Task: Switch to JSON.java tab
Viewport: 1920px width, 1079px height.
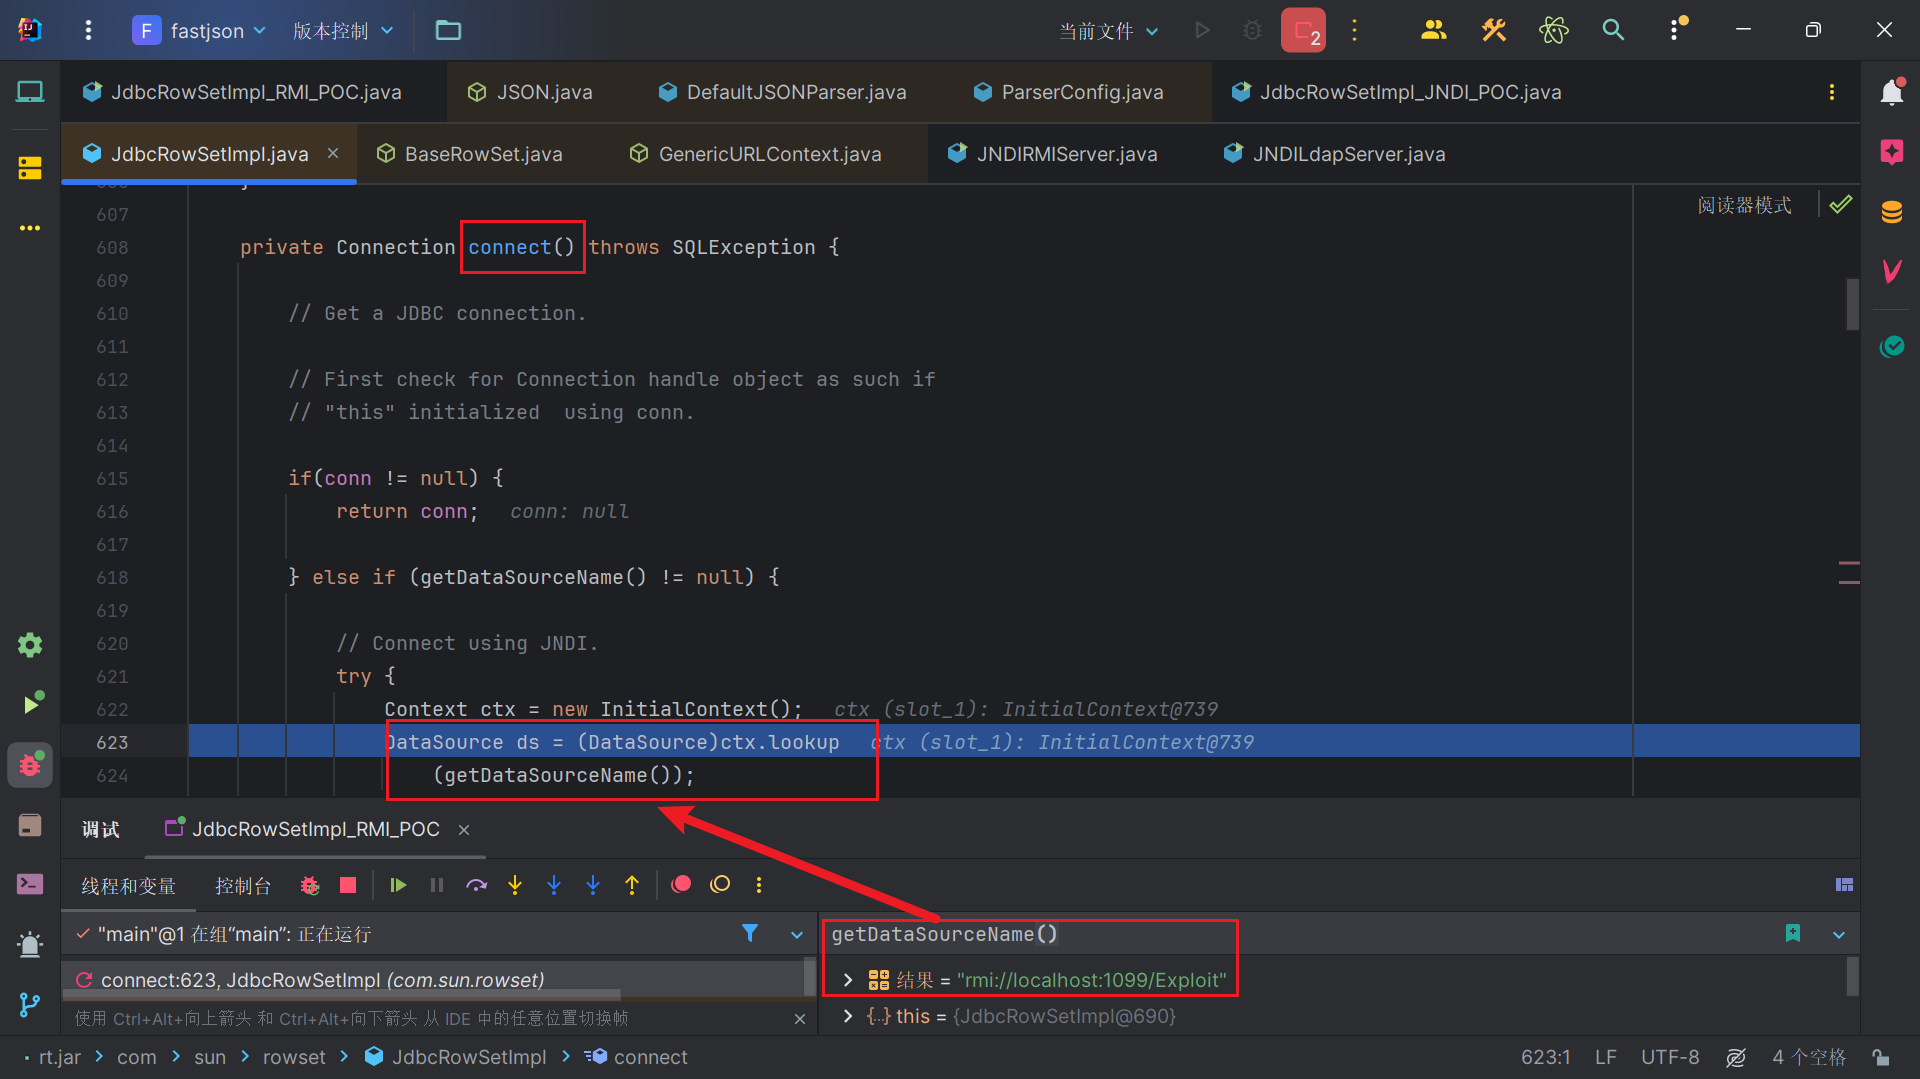Action: 530,92
